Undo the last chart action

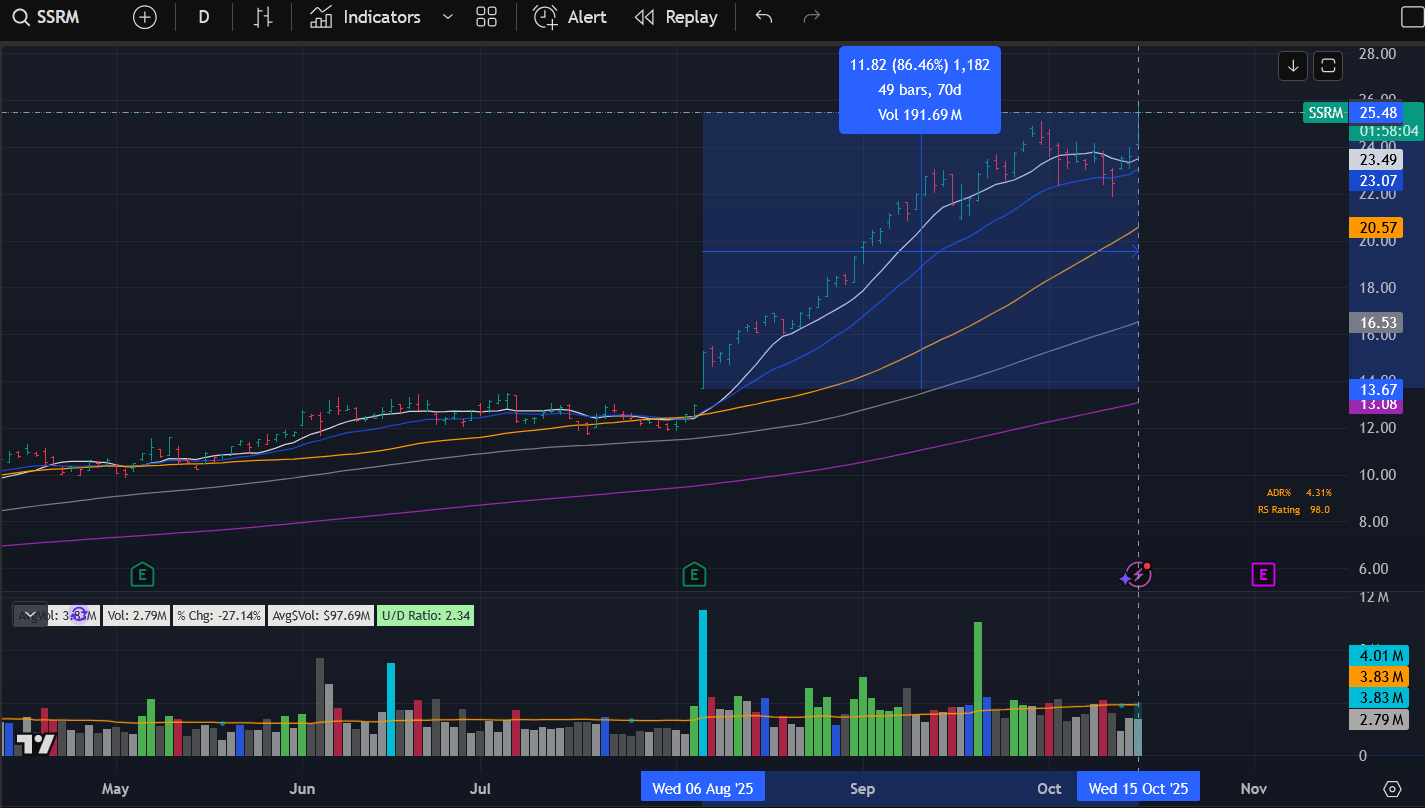[x=764, y=17]
